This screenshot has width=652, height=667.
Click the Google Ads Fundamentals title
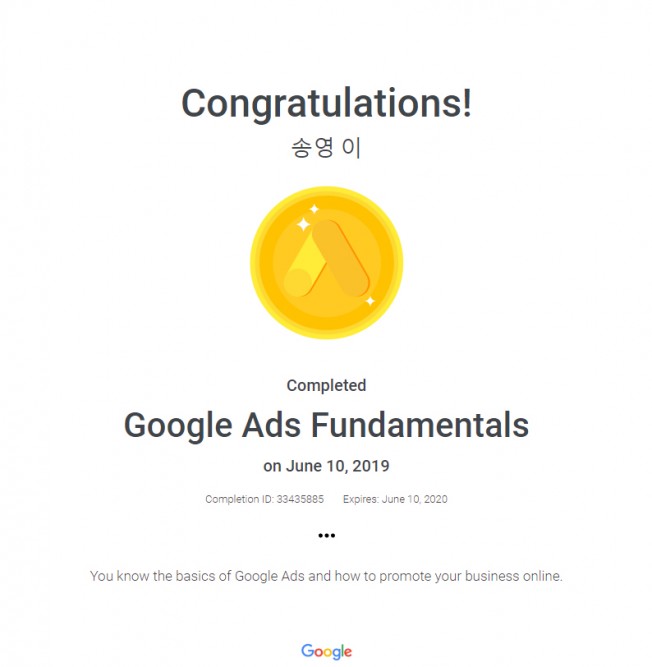coord(326,425)
